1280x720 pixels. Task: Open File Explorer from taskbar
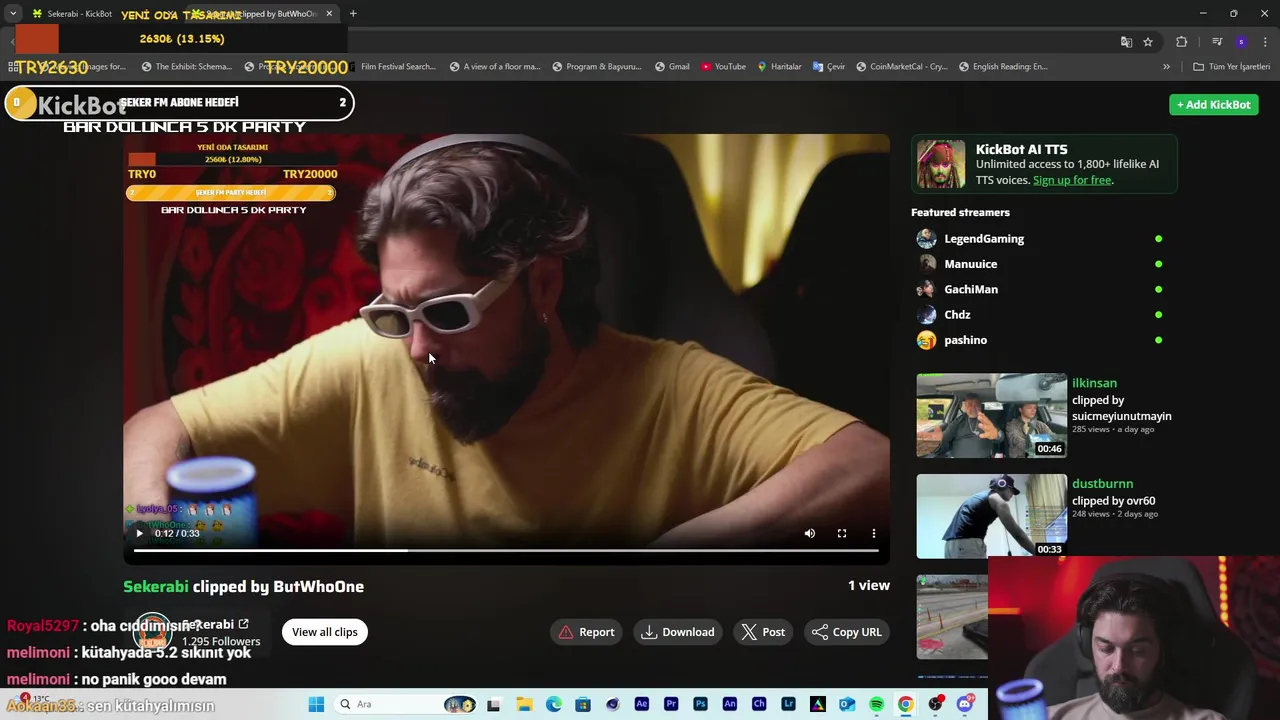[524, 705]
